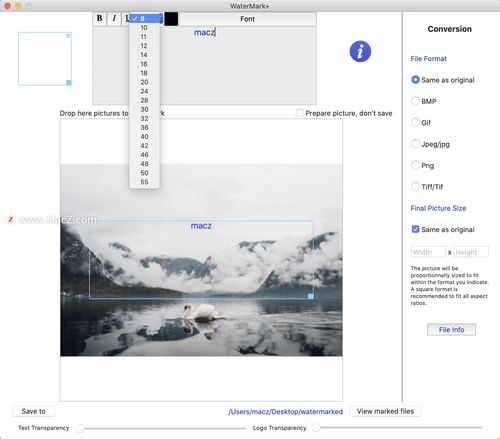Click the File Info button
This screenshot has height=439, width=500.
[x=451, y=330]
